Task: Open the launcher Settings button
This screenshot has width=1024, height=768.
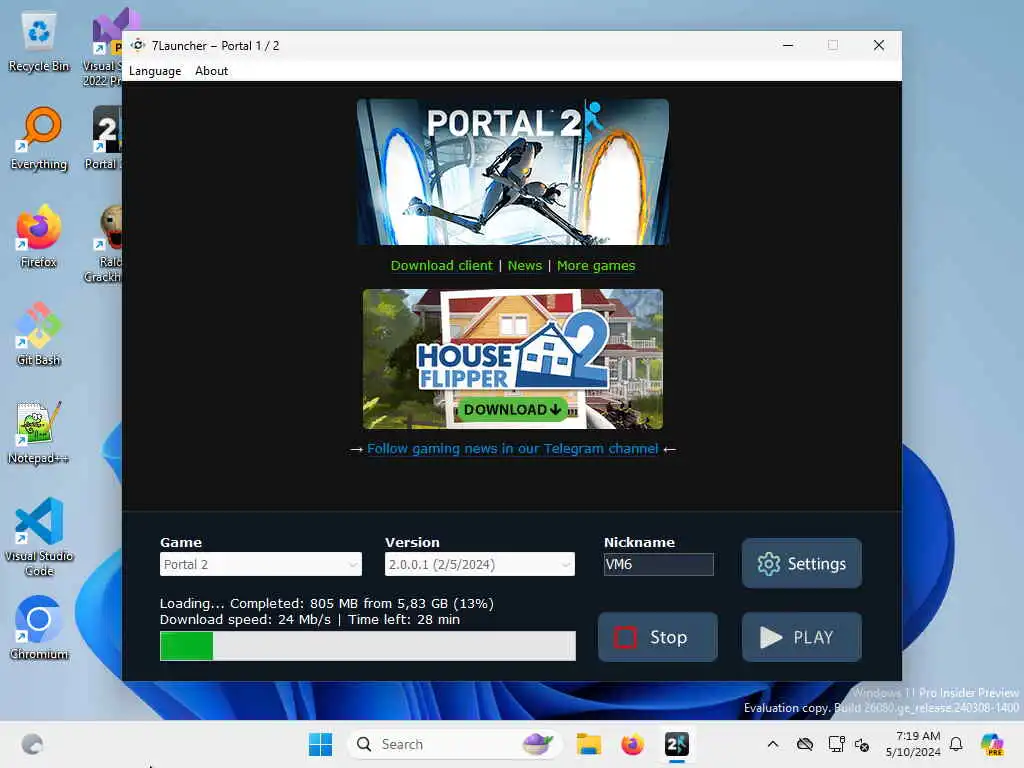Action: point(801,563)
